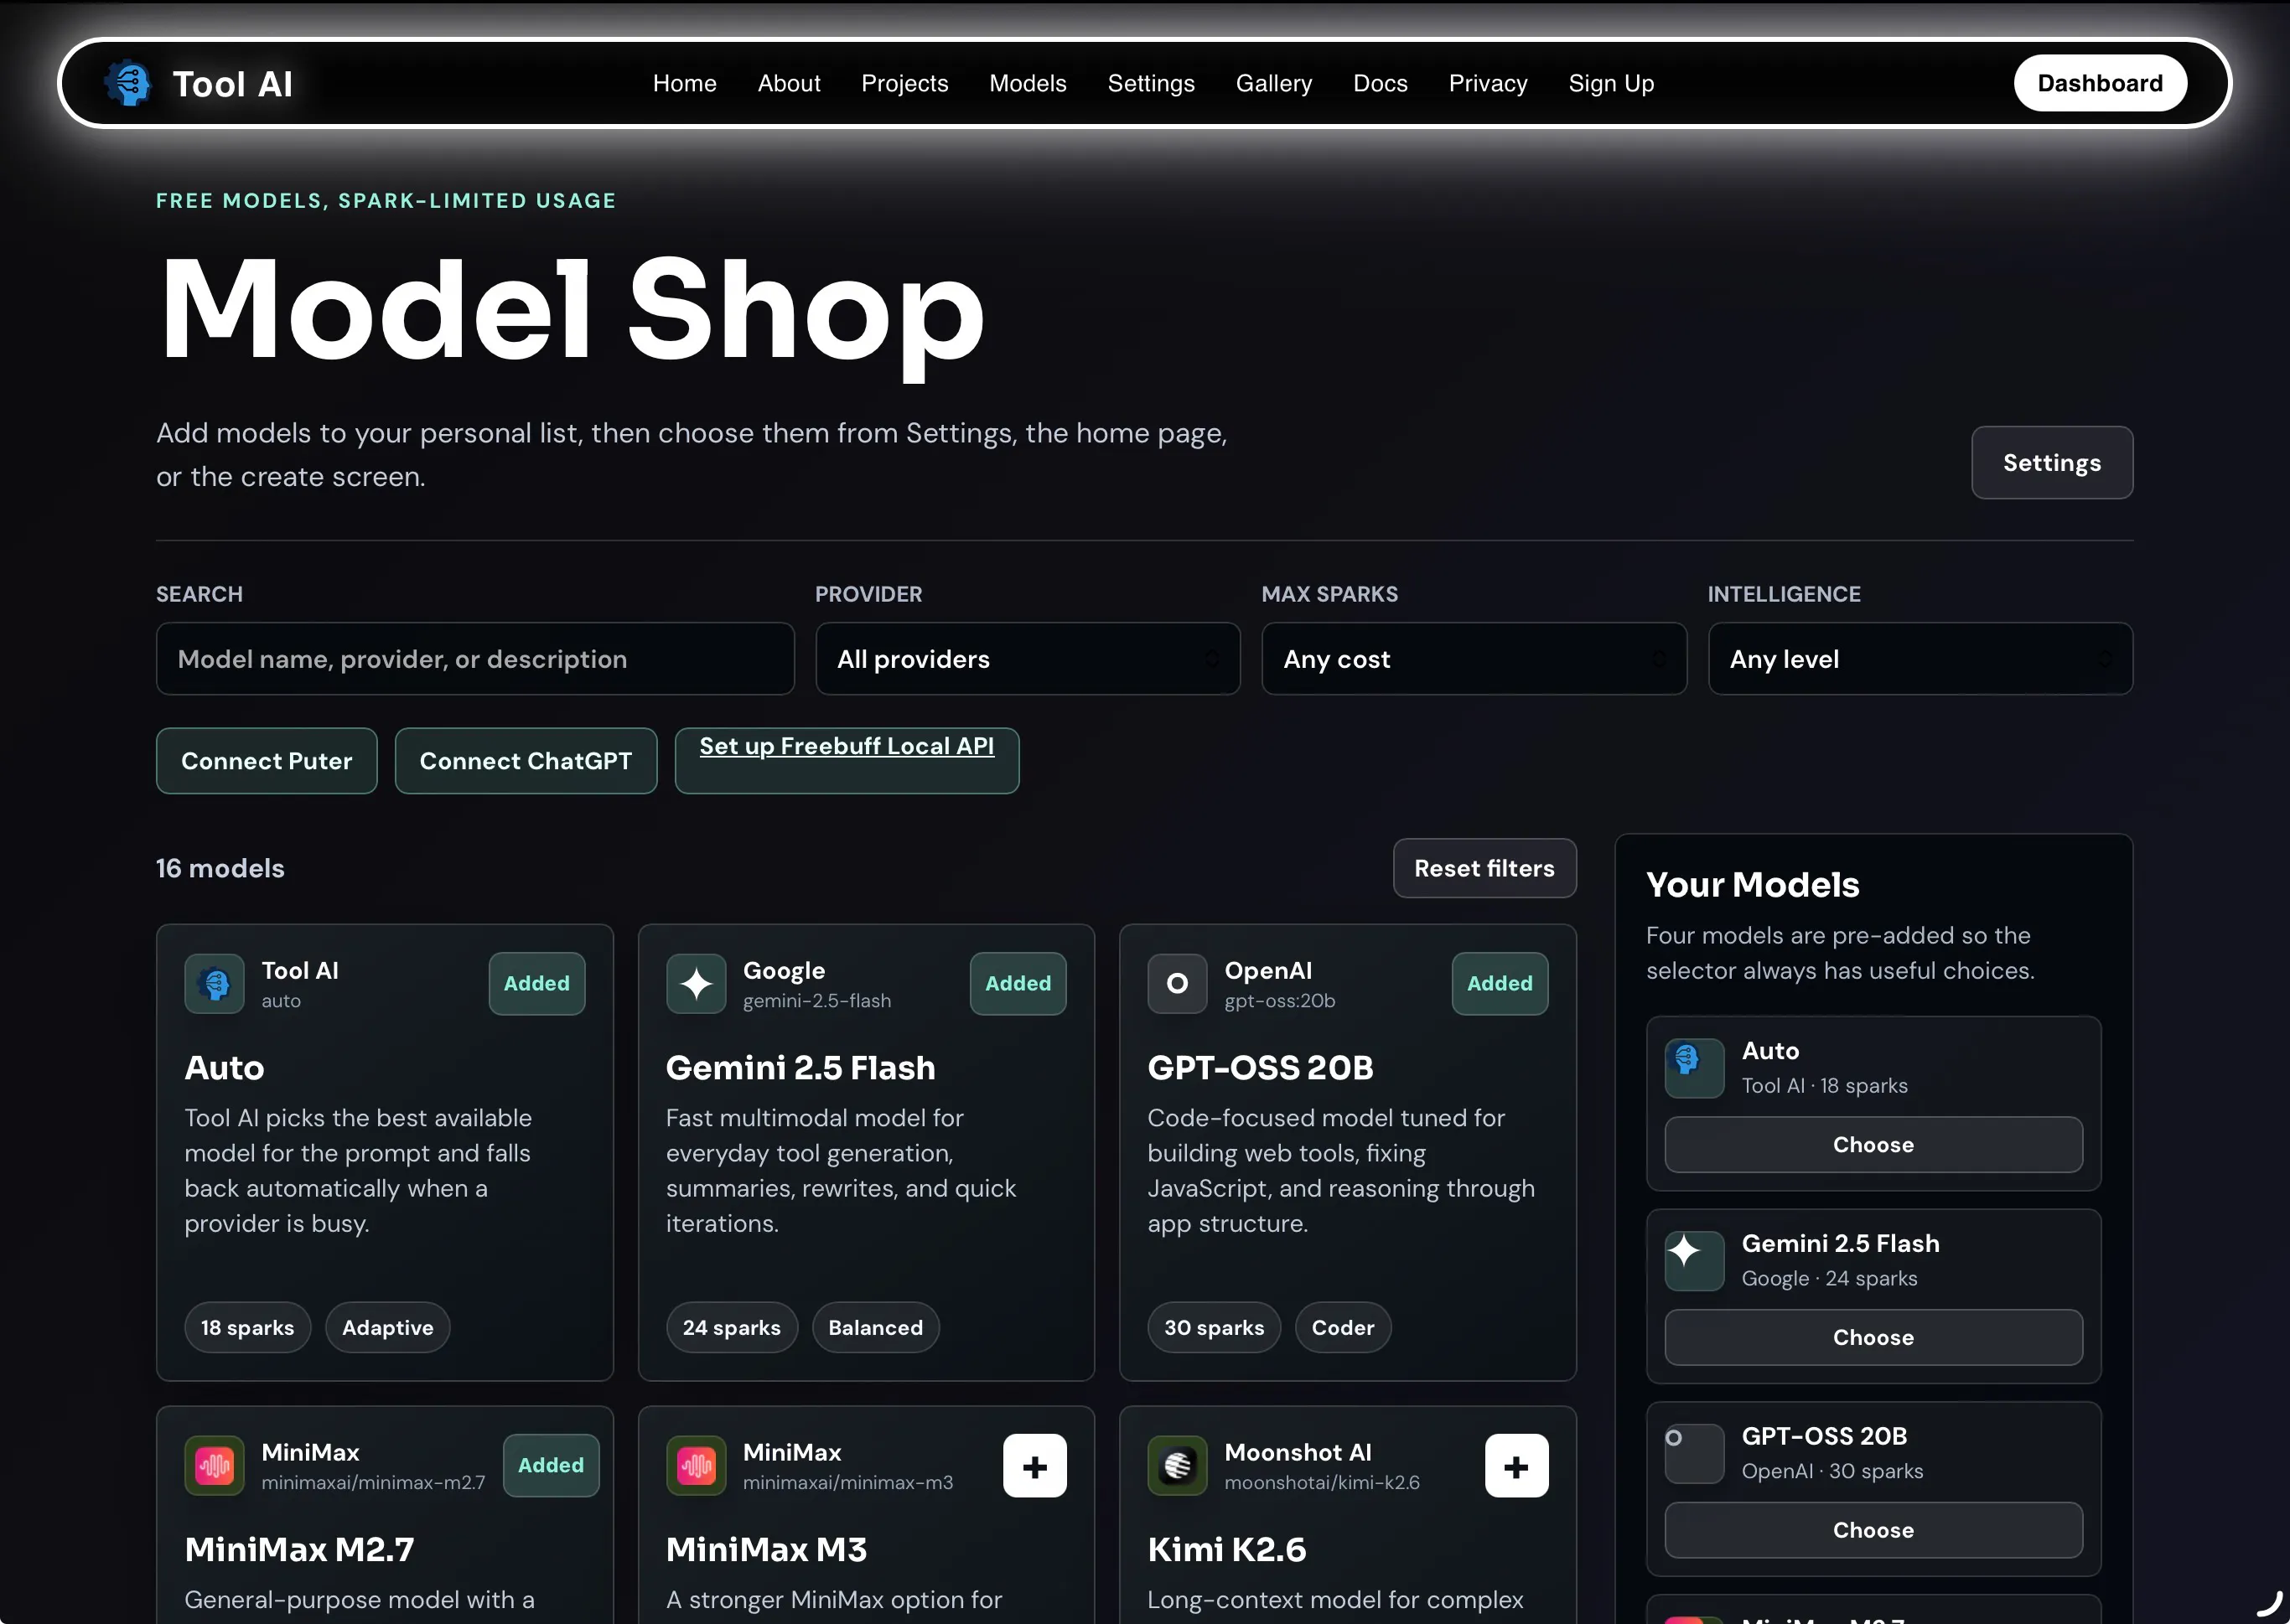Choose the Auto model in Your Models

click(x=1873, y=1145)
